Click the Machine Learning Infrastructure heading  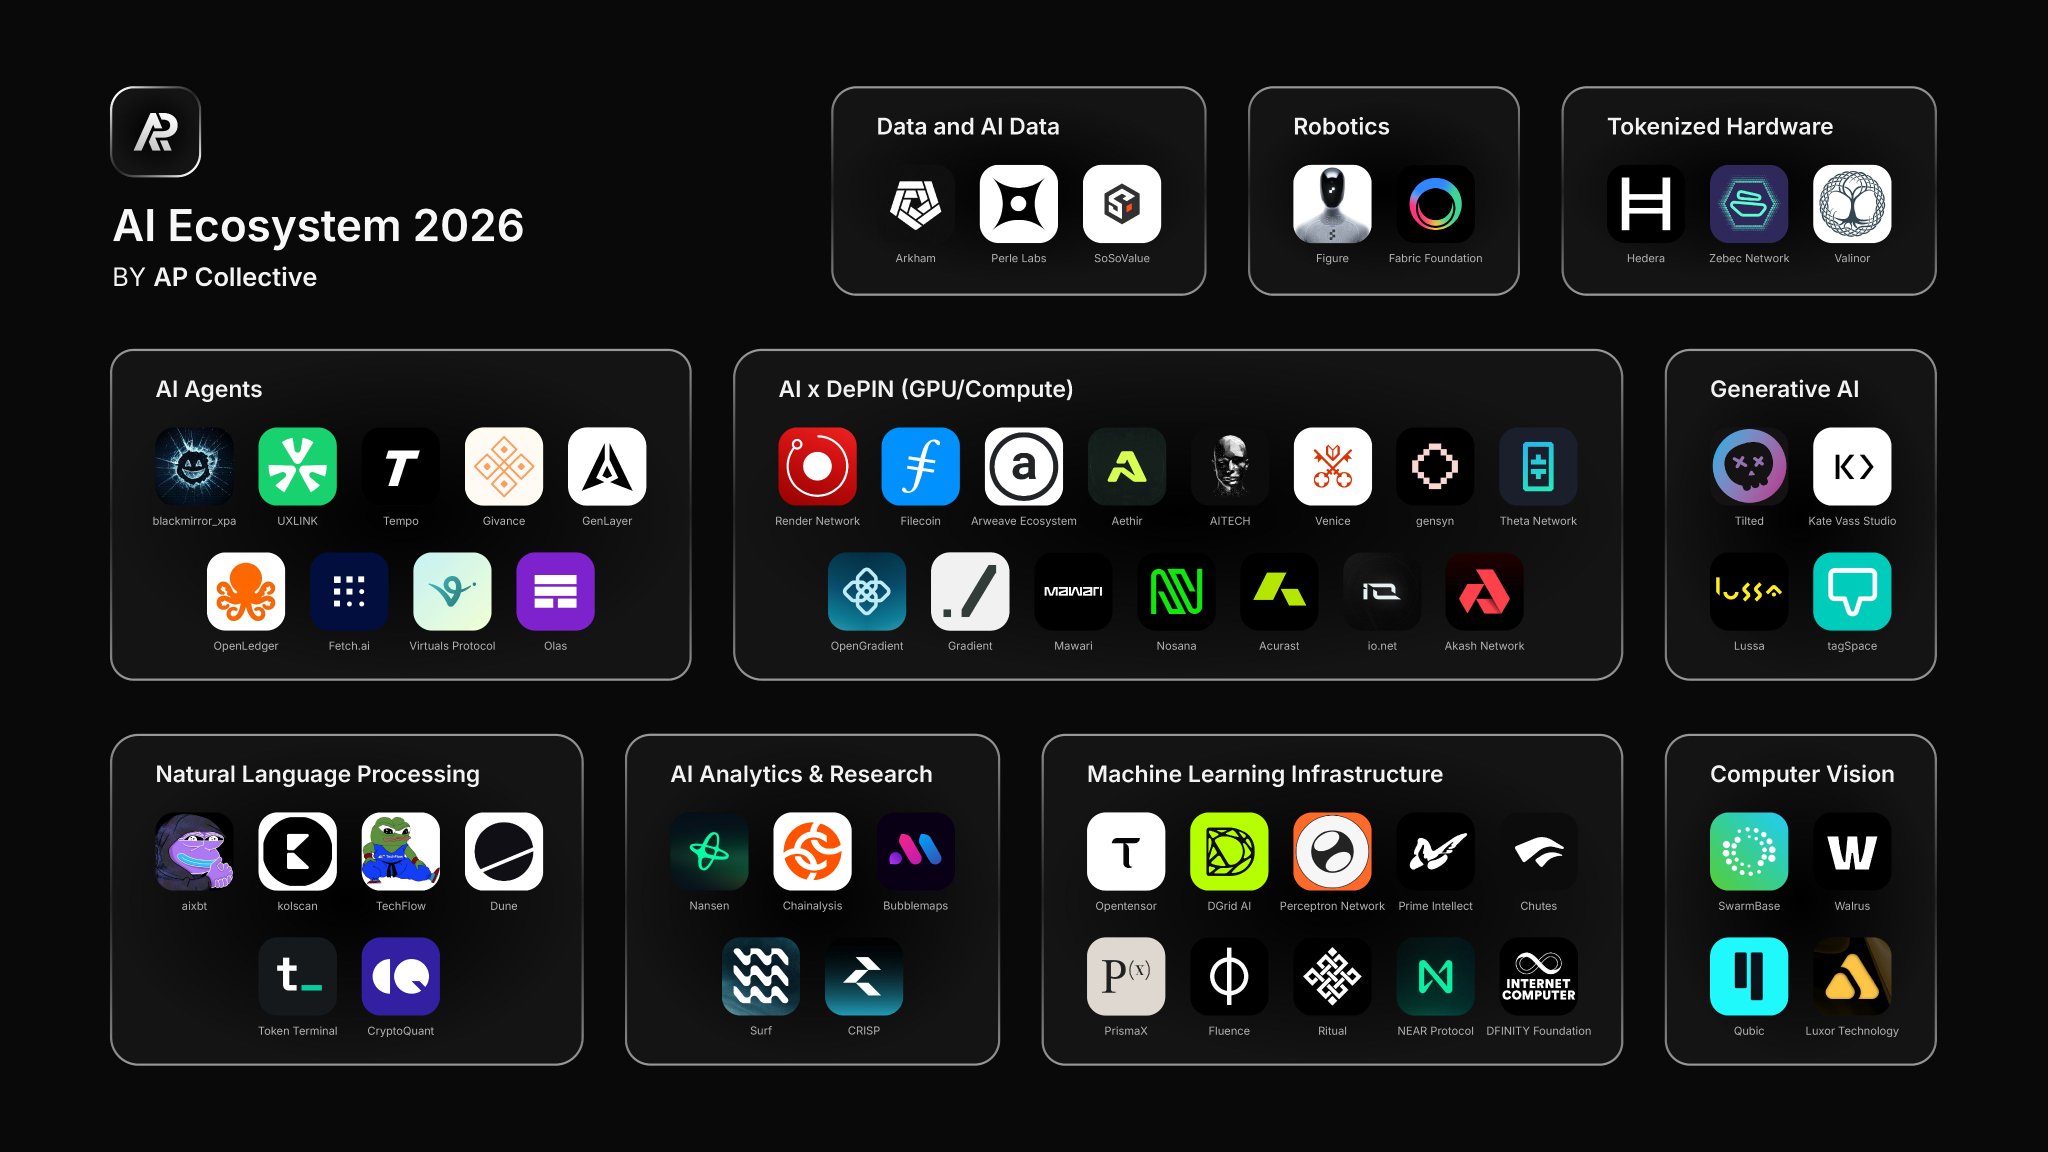click(1264, 774)
